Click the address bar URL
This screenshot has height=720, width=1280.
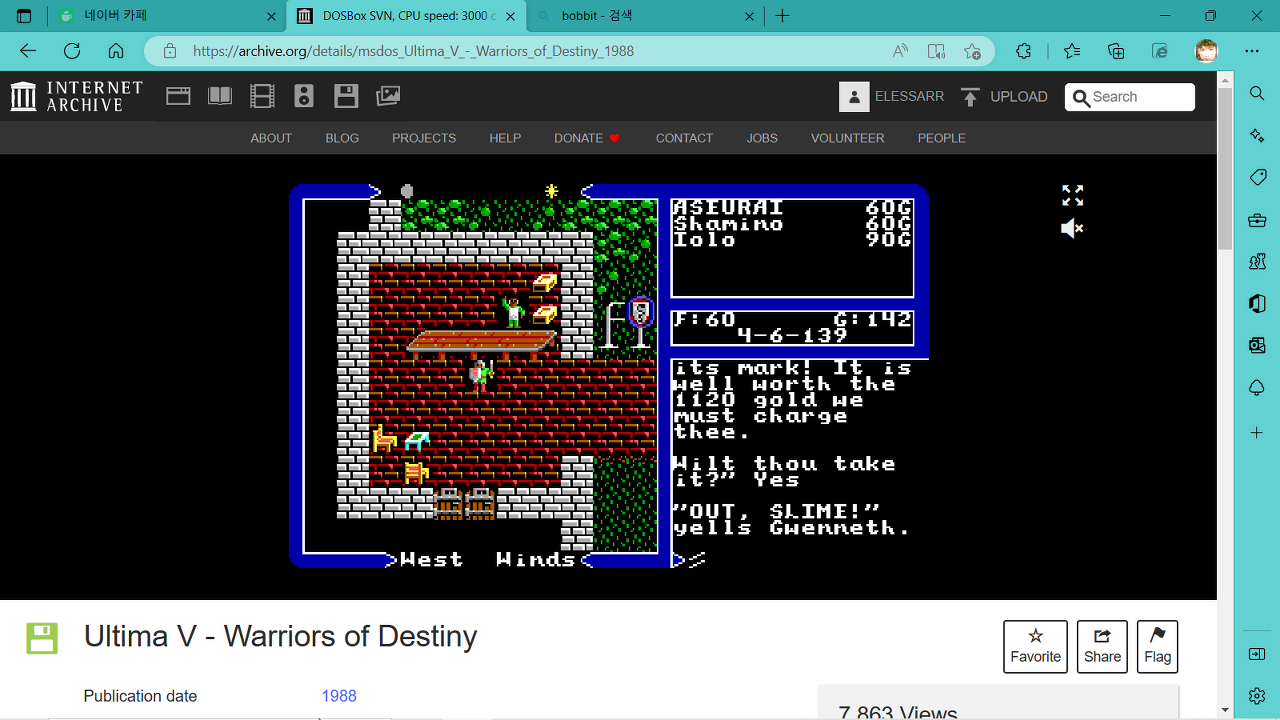pos(413,51)
